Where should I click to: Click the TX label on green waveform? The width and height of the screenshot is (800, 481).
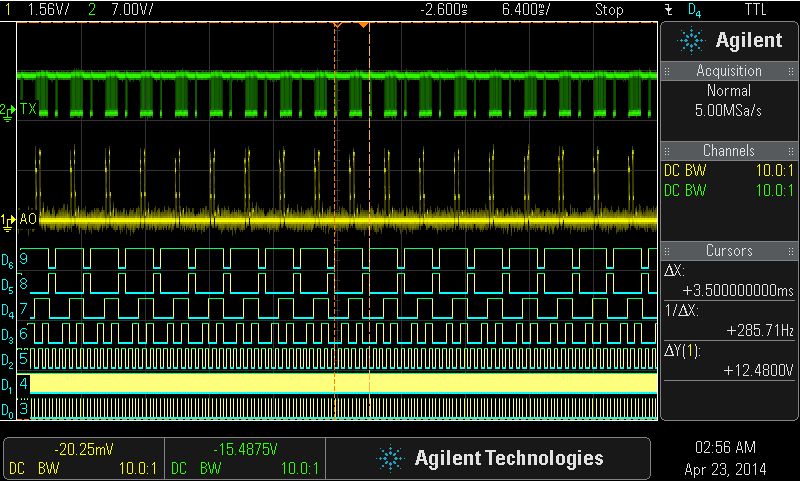(x=28, y=109)
